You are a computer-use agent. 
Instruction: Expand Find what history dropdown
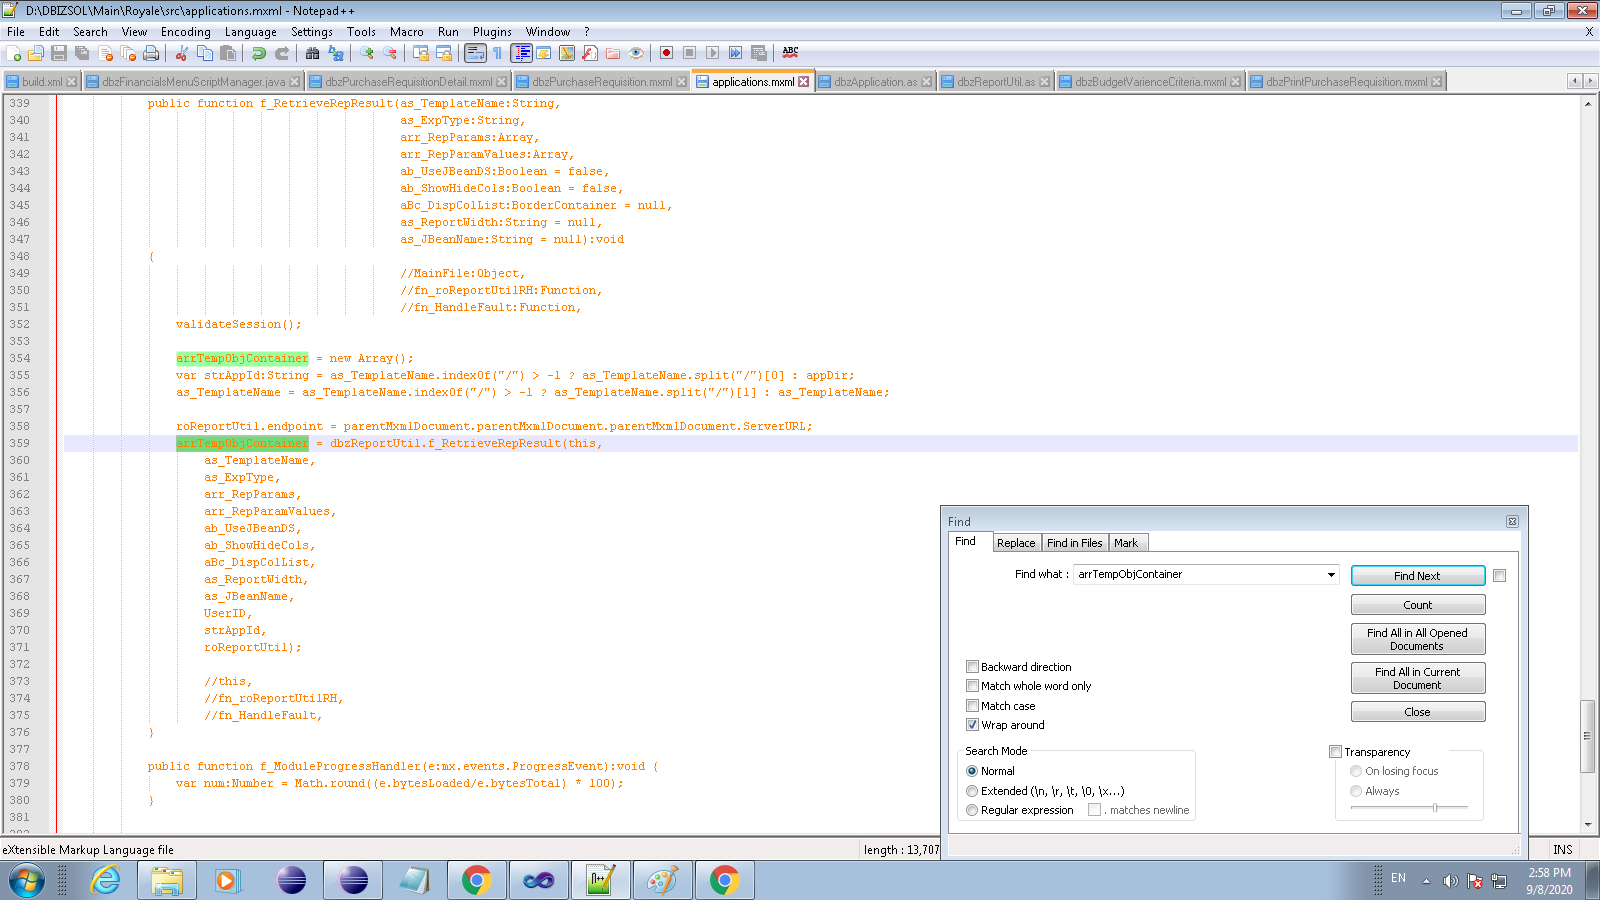pos(1331,575)
